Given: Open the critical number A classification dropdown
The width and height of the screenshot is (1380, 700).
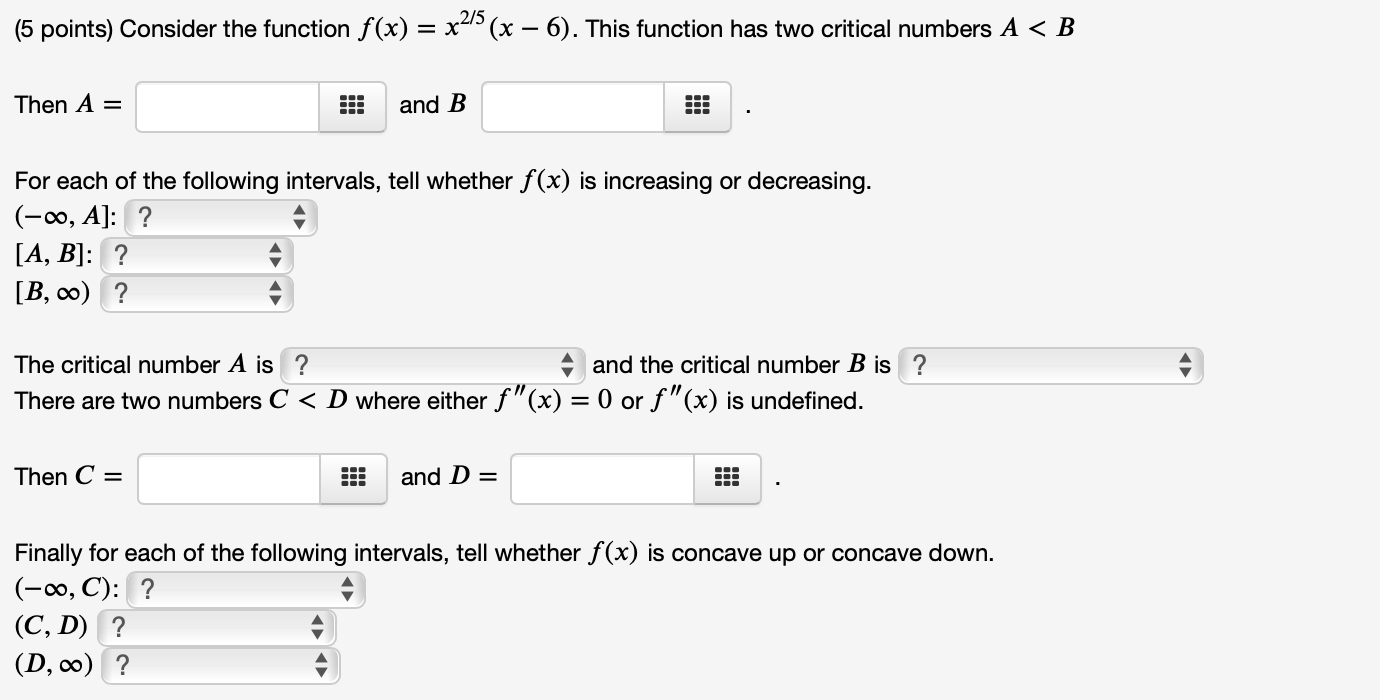Looking at the screenshot, I should [x=420, y=365].
